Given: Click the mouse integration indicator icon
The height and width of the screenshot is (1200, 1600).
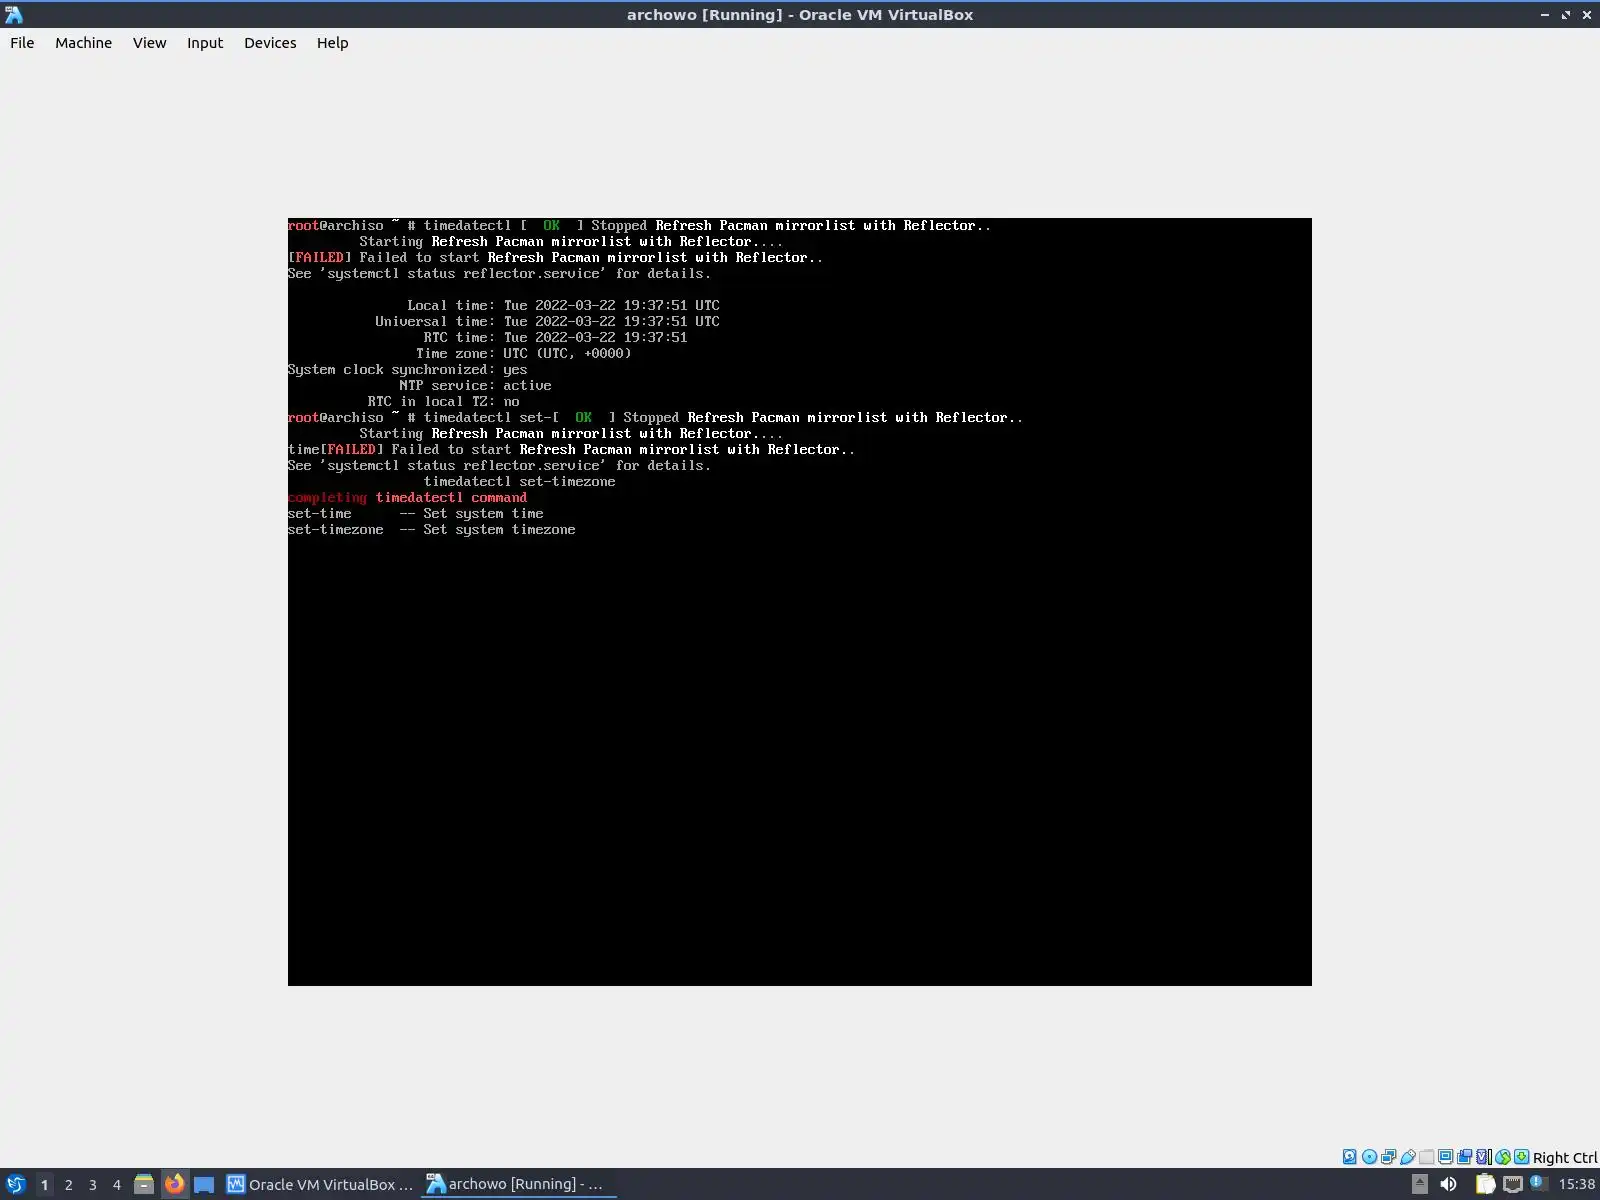Looking at the screenshot, I should tap(1502, 1157).
